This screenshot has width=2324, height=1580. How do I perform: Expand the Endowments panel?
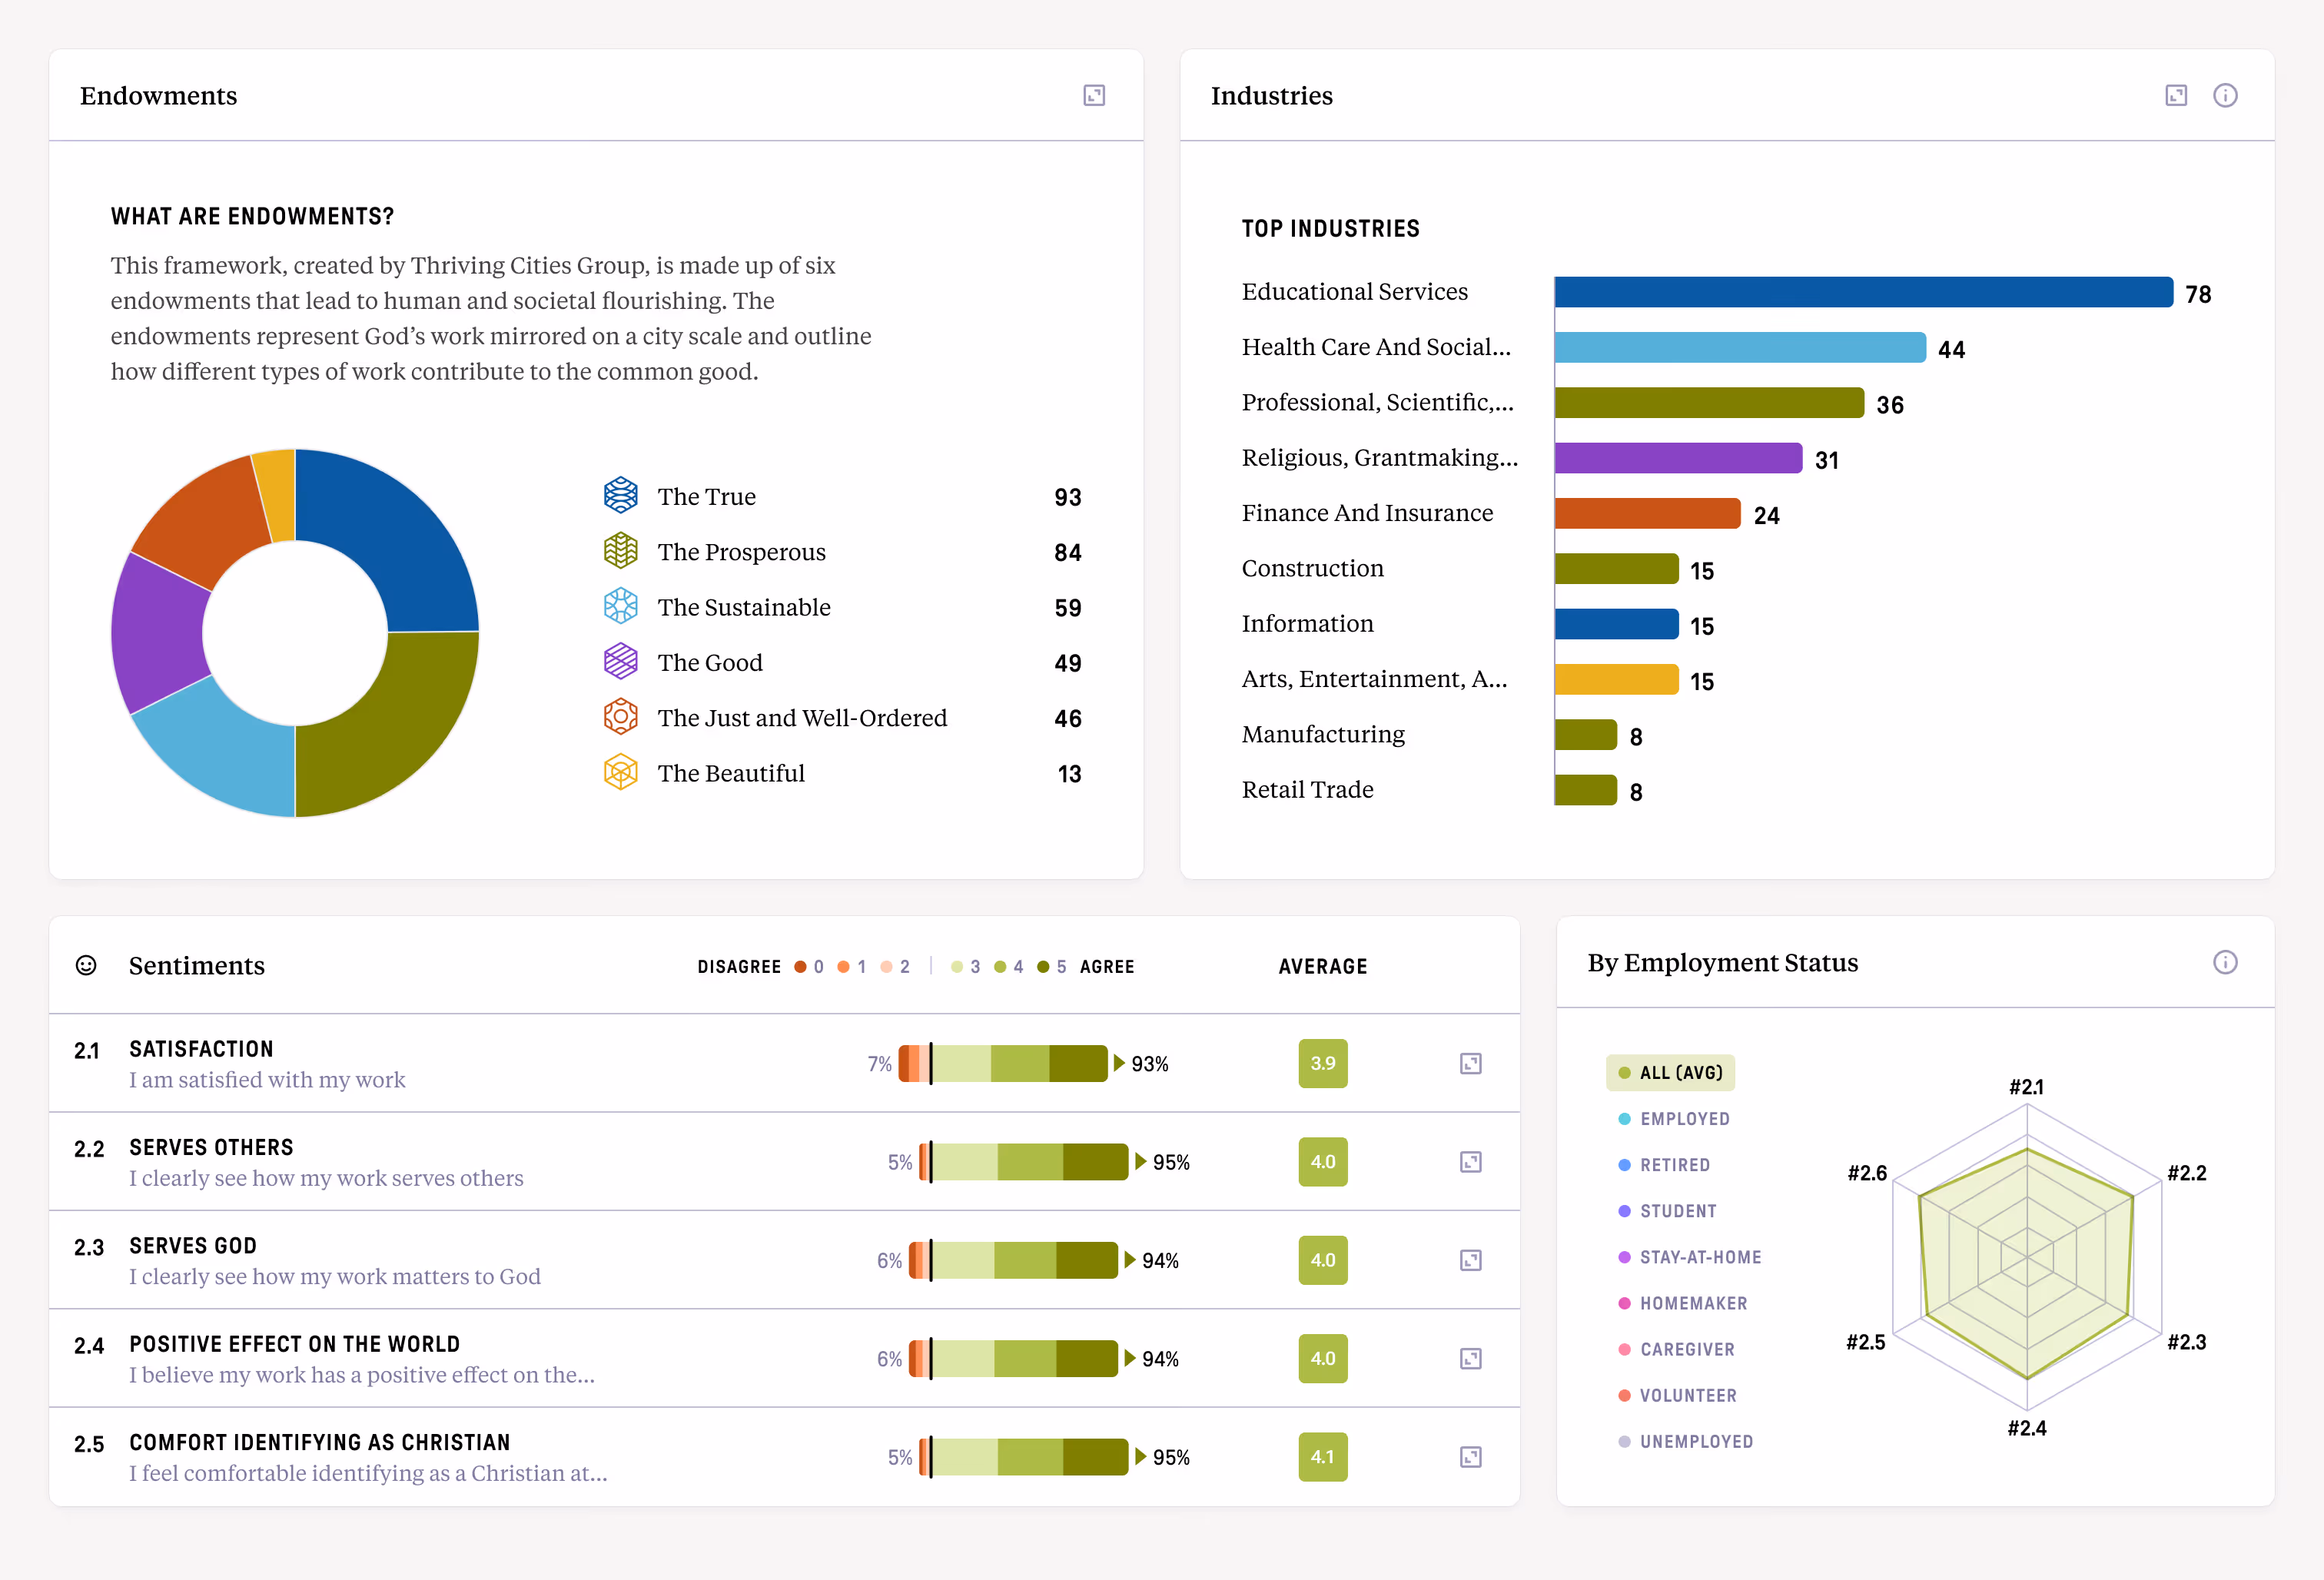1094,95
